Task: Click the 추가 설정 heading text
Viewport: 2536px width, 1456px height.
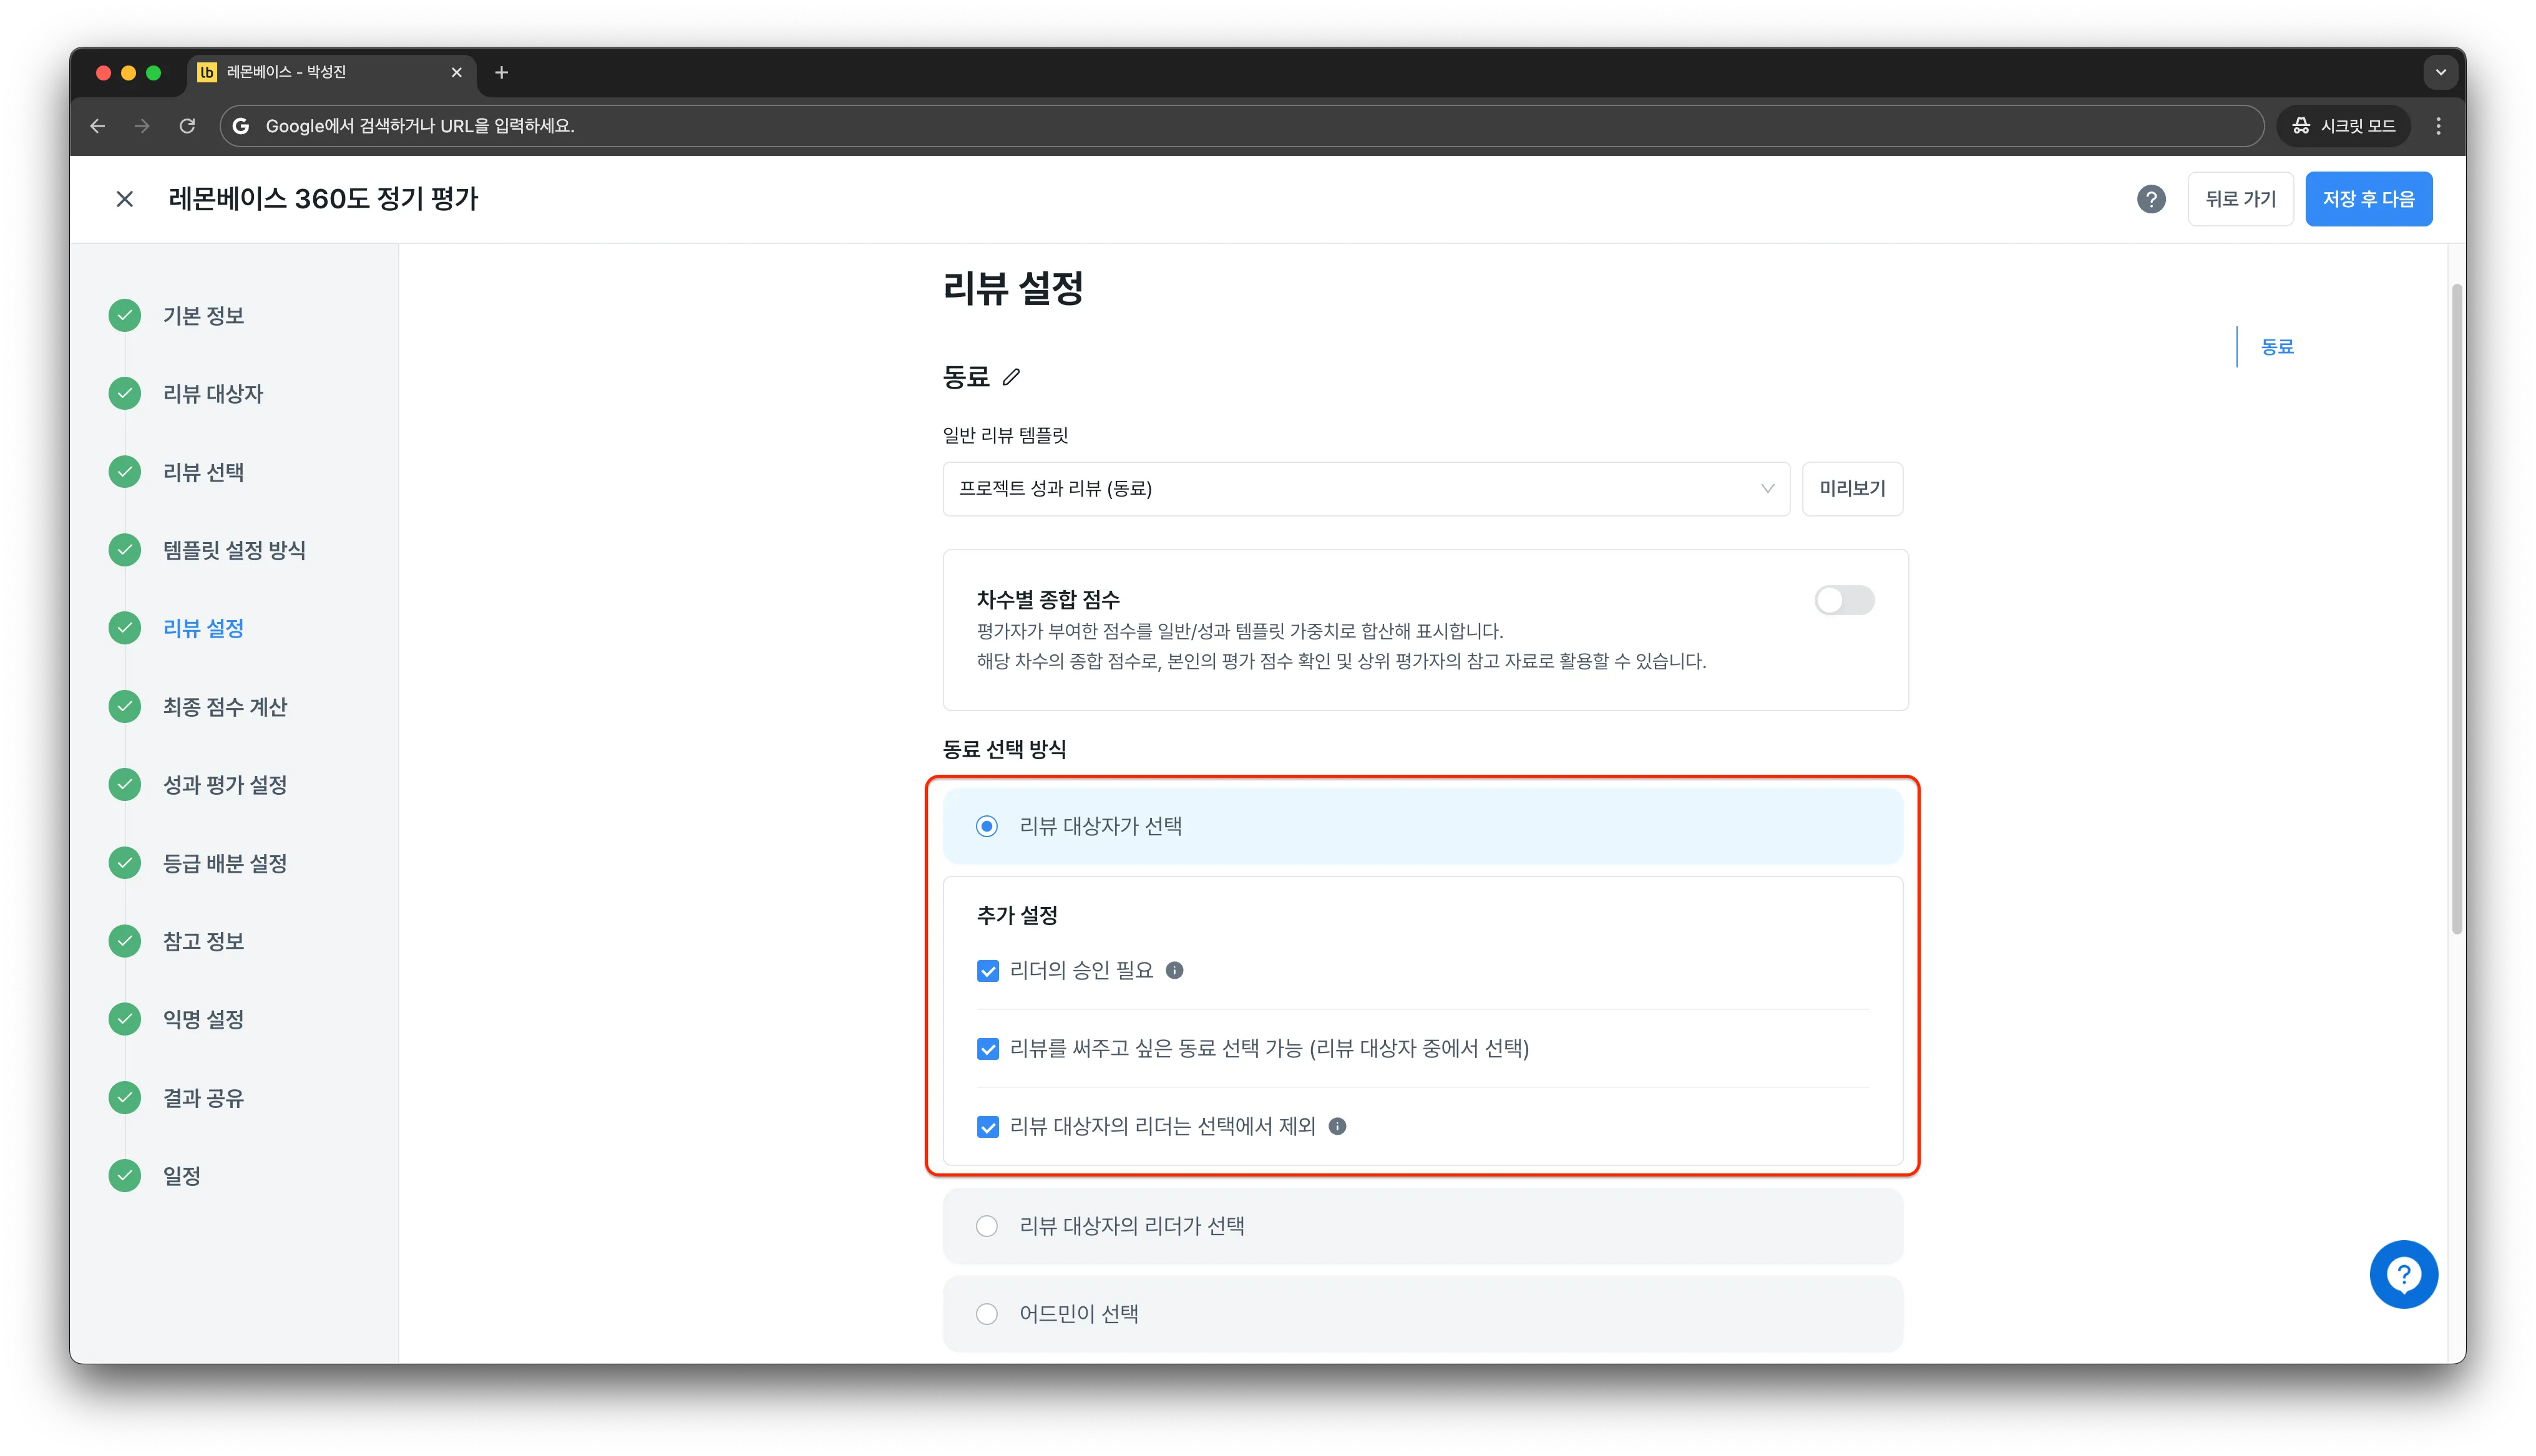Action: [x=1017, y=915]
